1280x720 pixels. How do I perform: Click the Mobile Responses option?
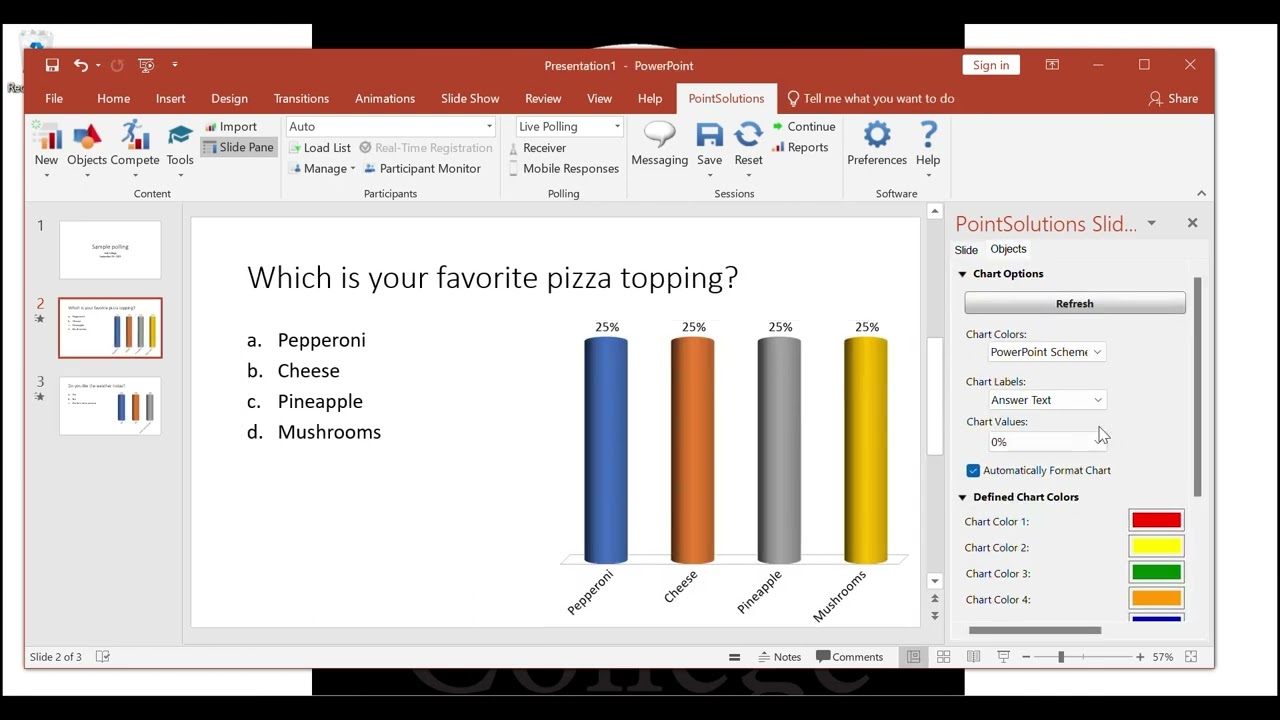[563, 169]
